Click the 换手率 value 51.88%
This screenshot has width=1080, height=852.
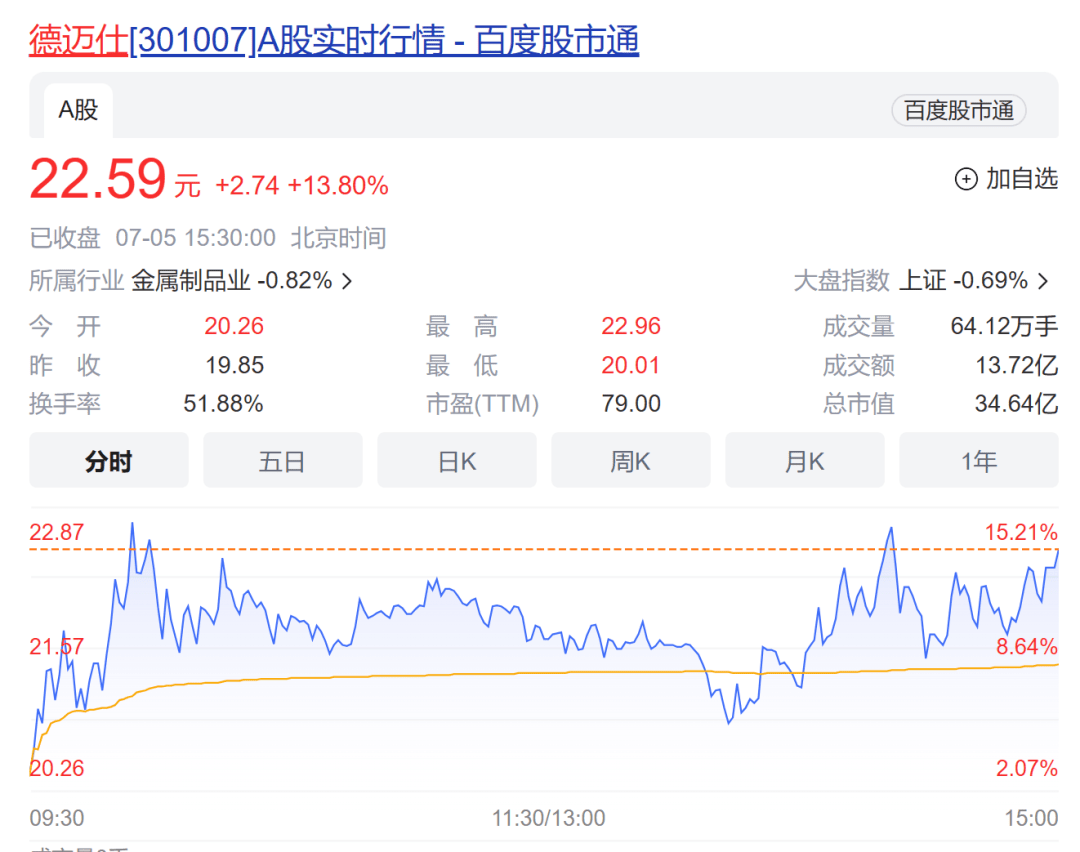click(x=223, y=404)
